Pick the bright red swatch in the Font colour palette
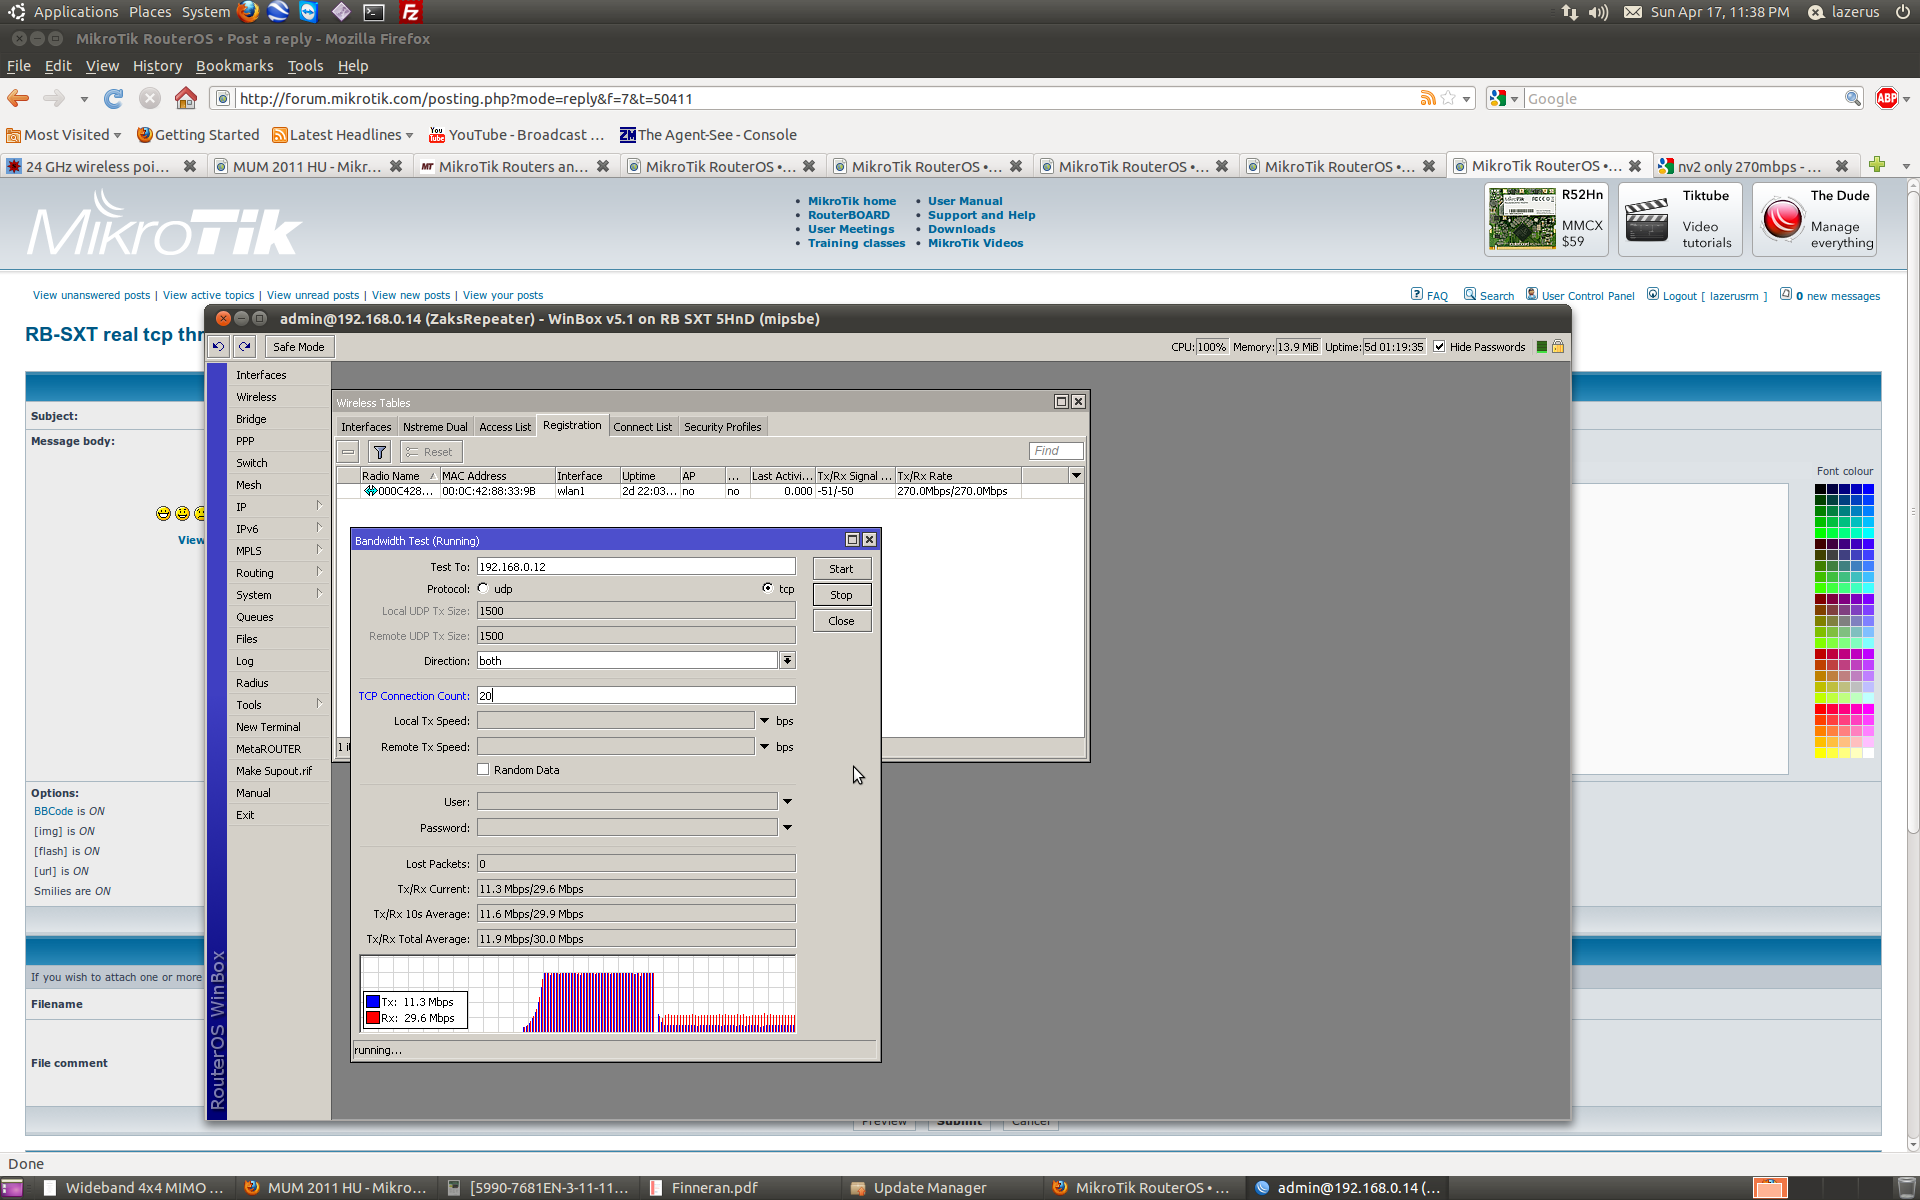1920x1200 pixels. [x=1821, y=709]
